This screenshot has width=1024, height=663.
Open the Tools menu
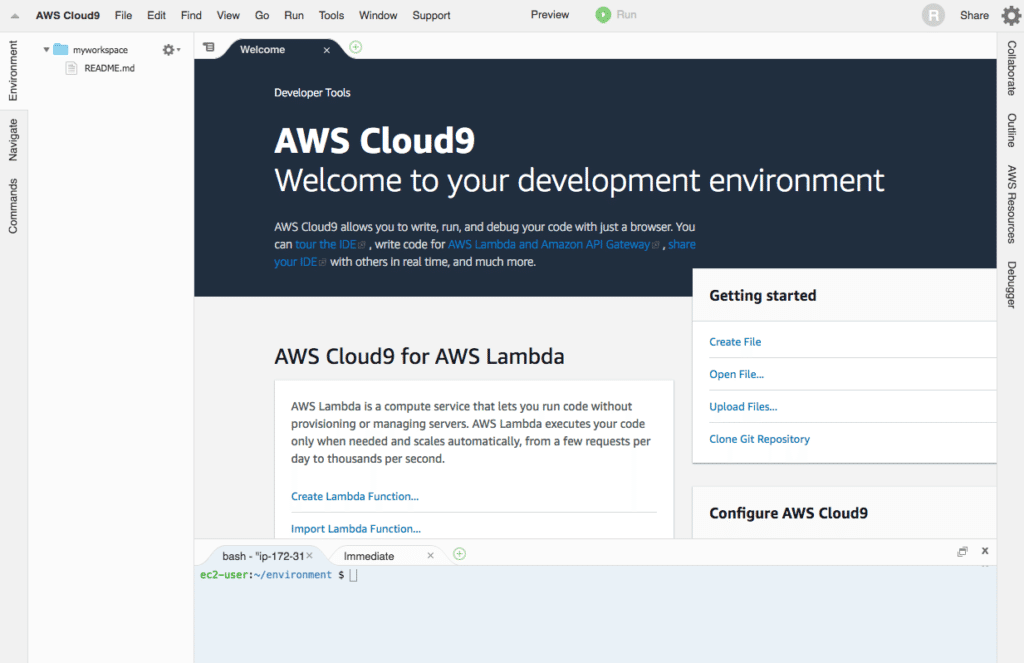pyautogui.click(x=331, y=15)
